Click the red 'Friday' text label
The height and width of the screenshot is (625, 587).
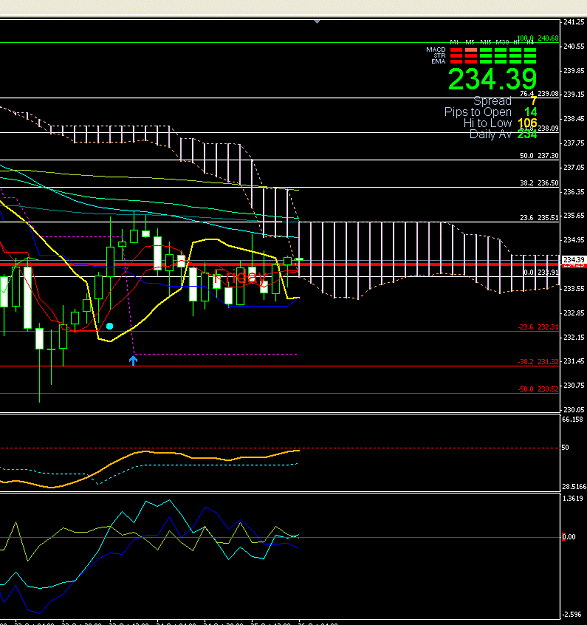coord(240,277)
